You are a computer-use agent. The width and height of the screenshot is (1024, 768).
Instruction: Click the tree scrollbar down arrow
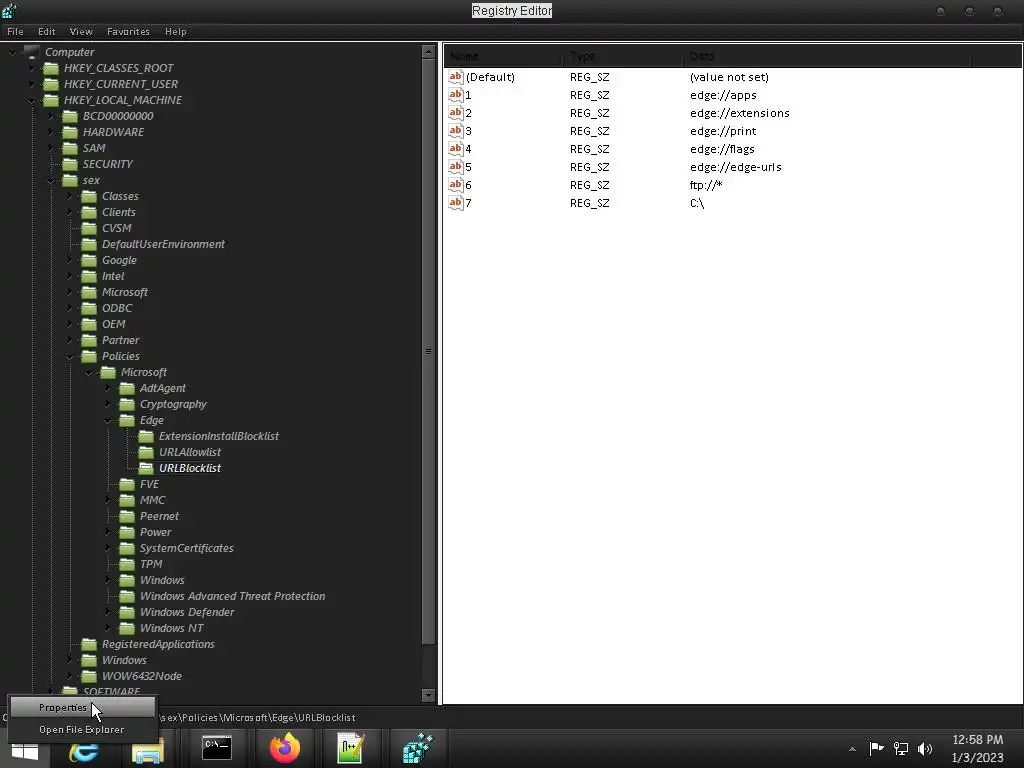[428, 696]
